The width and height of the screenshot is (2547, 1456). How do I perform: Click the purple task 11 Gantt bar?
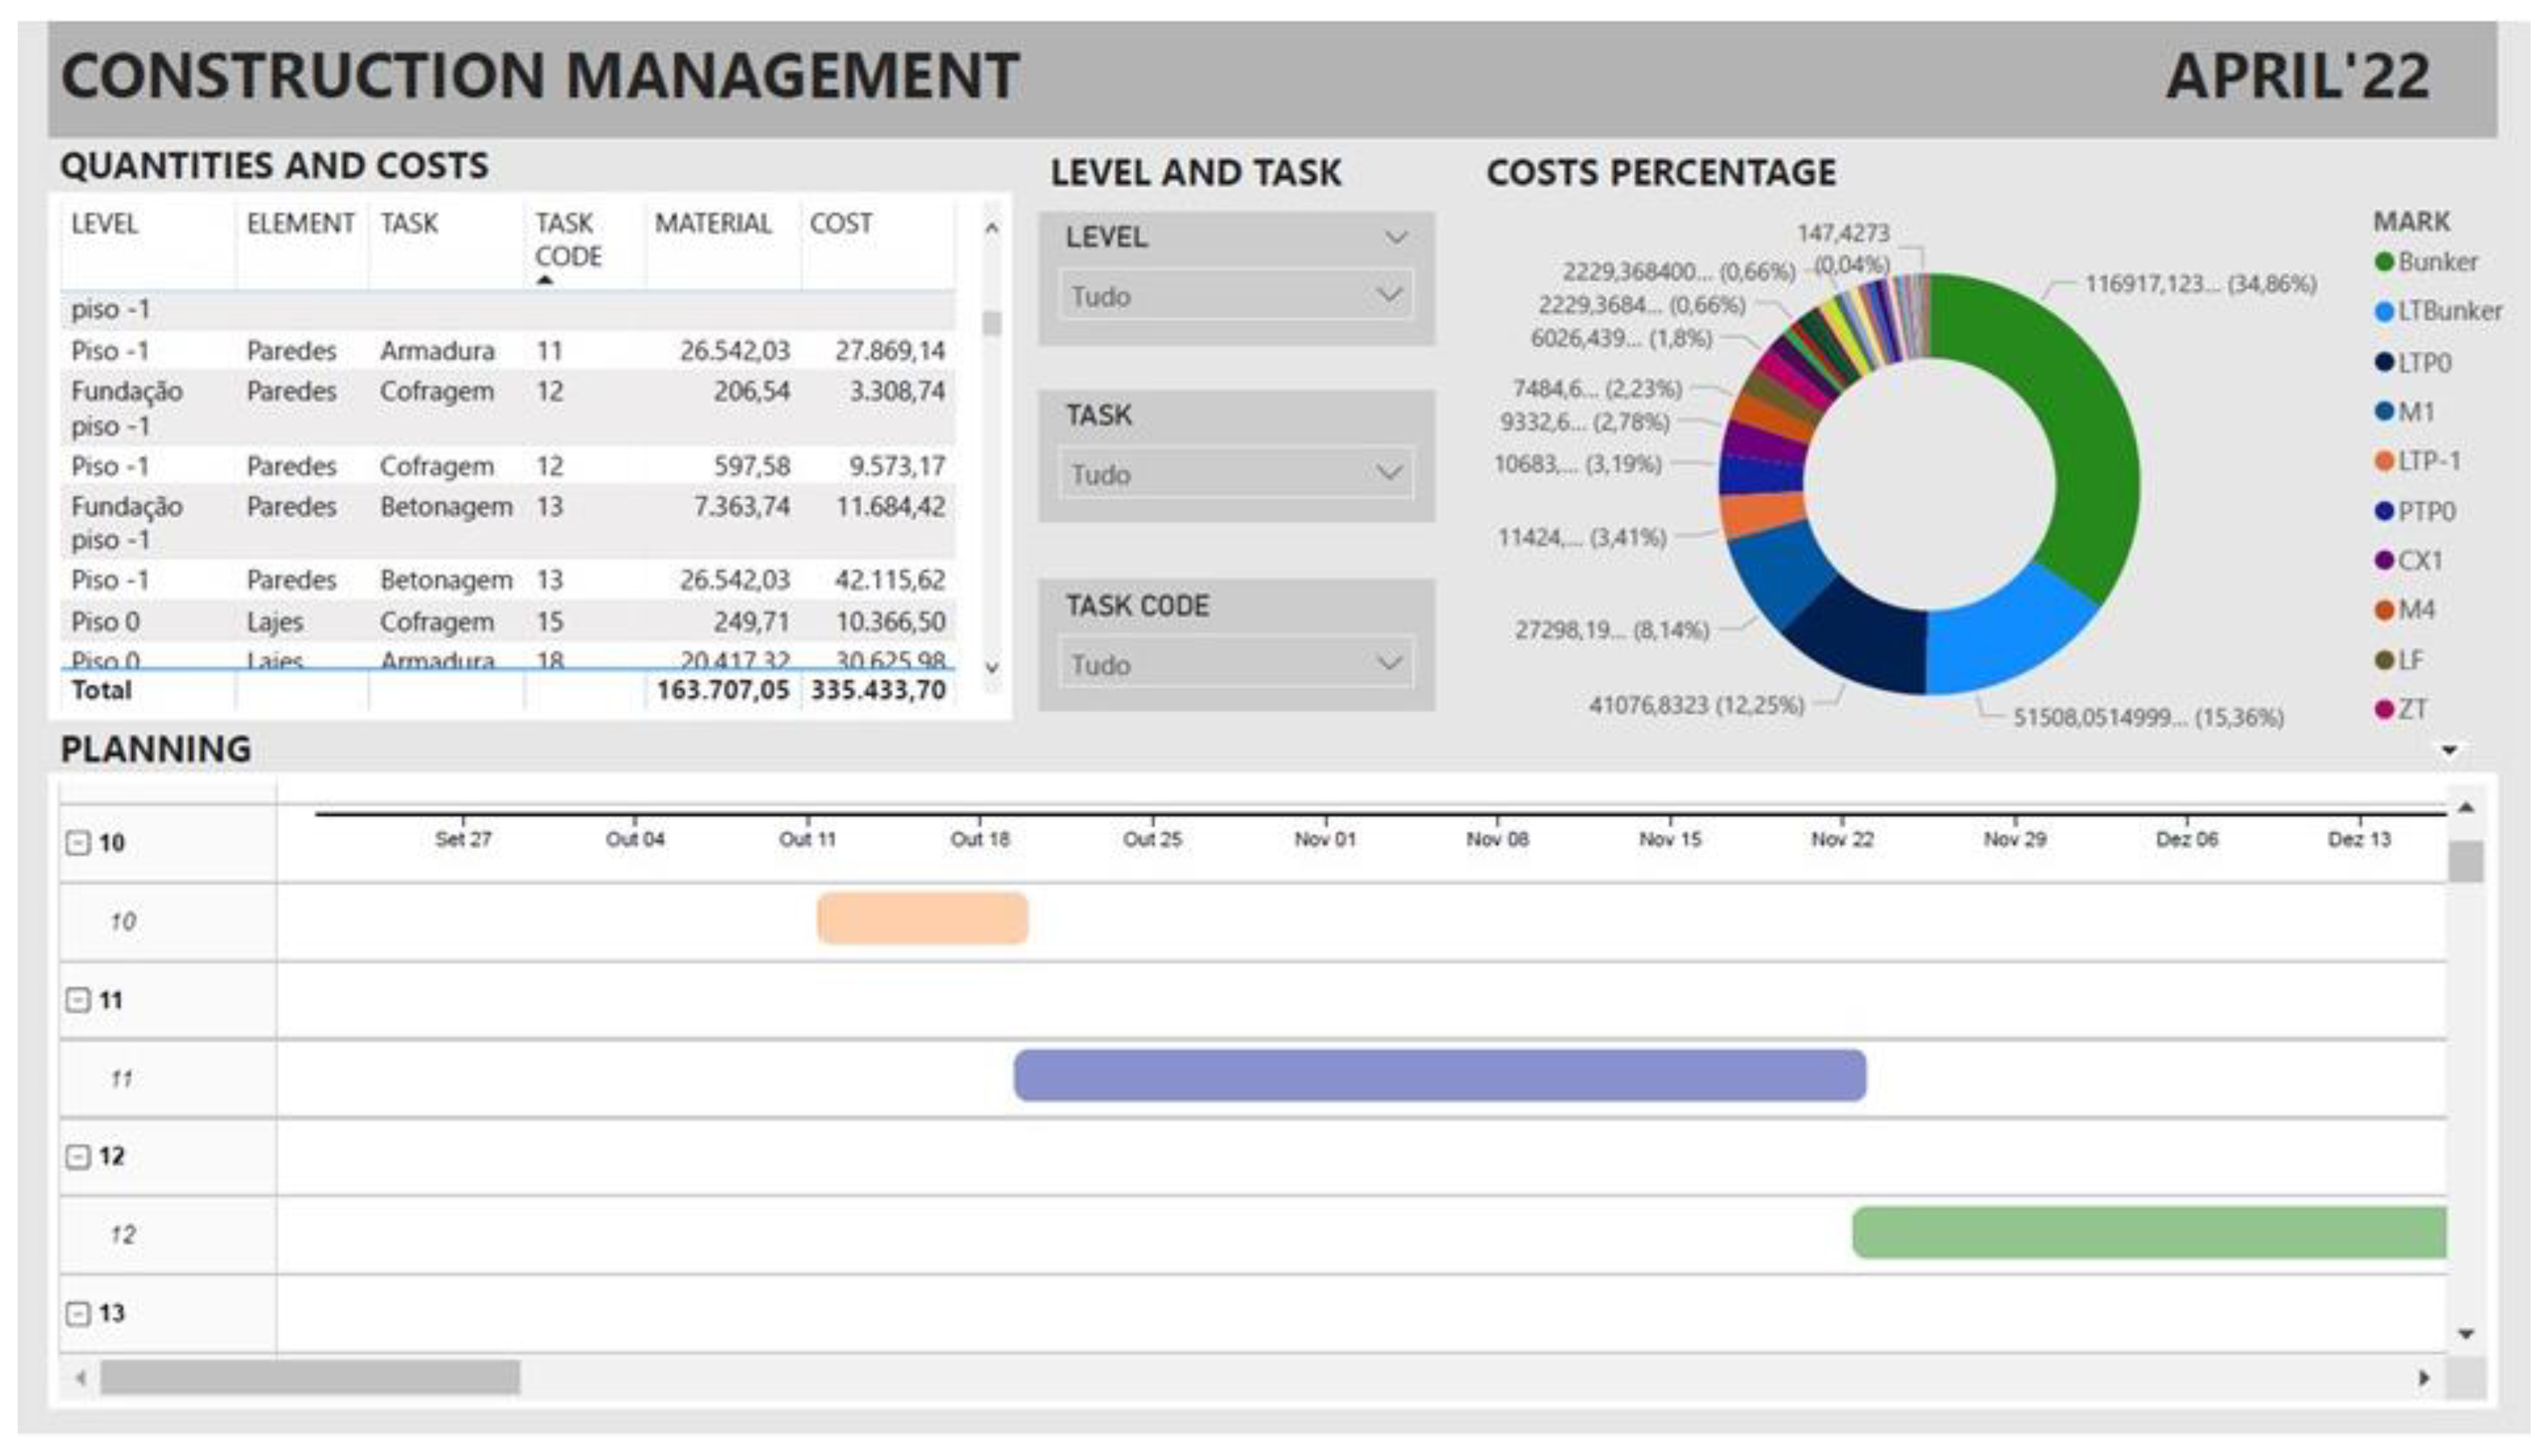pyautogui.click(x=1439, y=1076)
